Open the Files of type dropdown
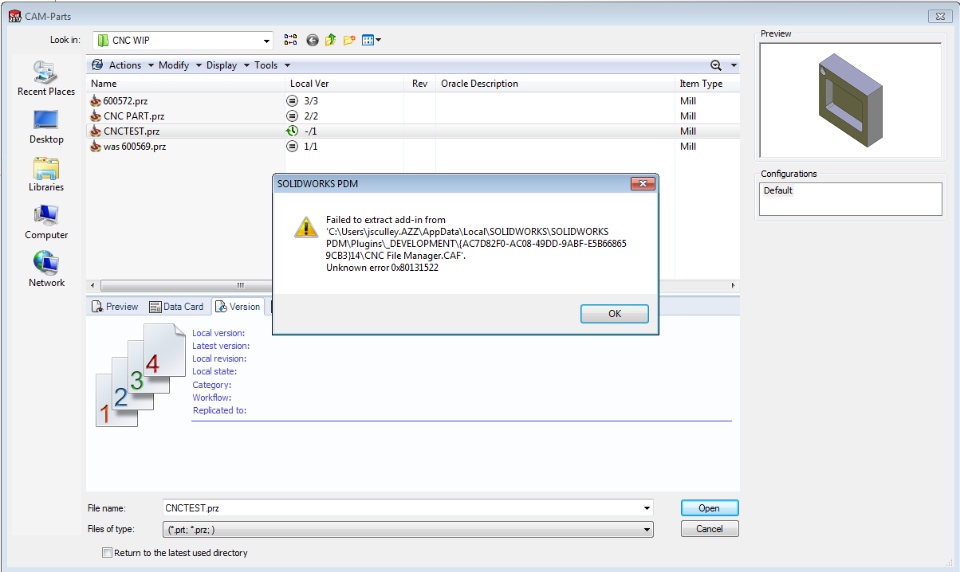This screenshot has height=572, width=960. pyautogui.click(x=408, y=529)
